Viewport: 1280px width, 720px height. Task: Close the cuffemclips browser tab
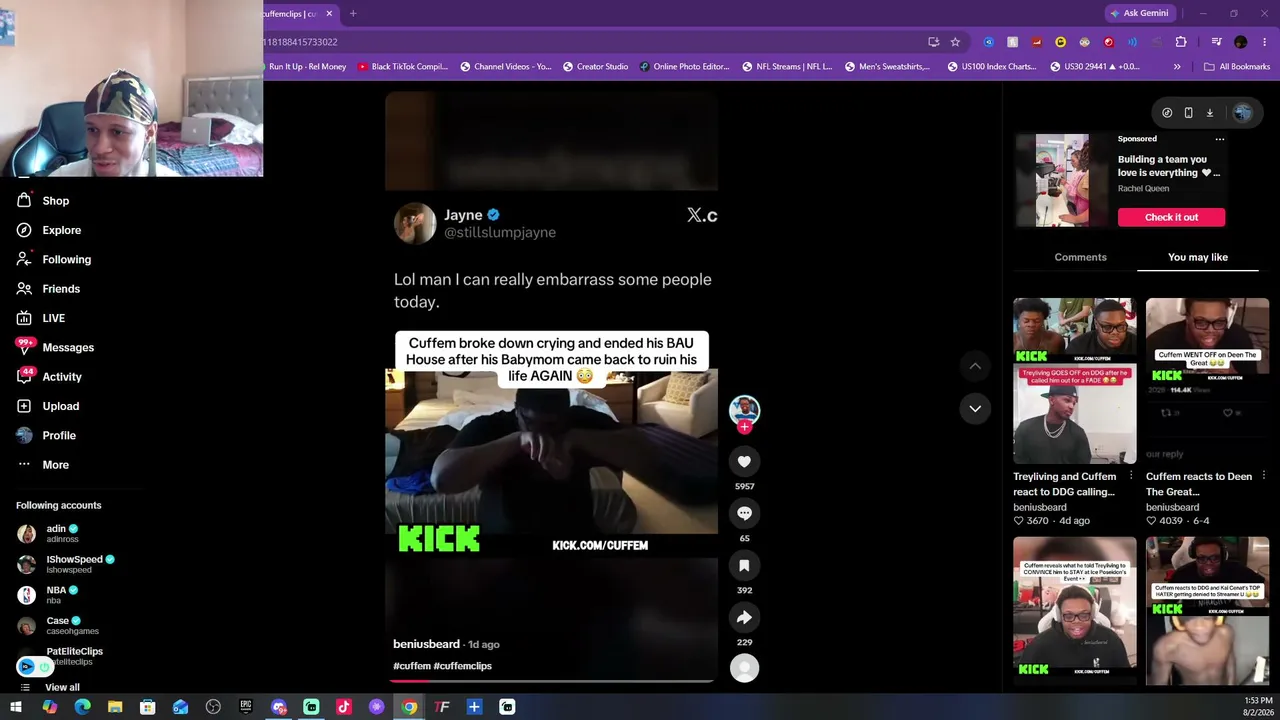click(328, 14)
